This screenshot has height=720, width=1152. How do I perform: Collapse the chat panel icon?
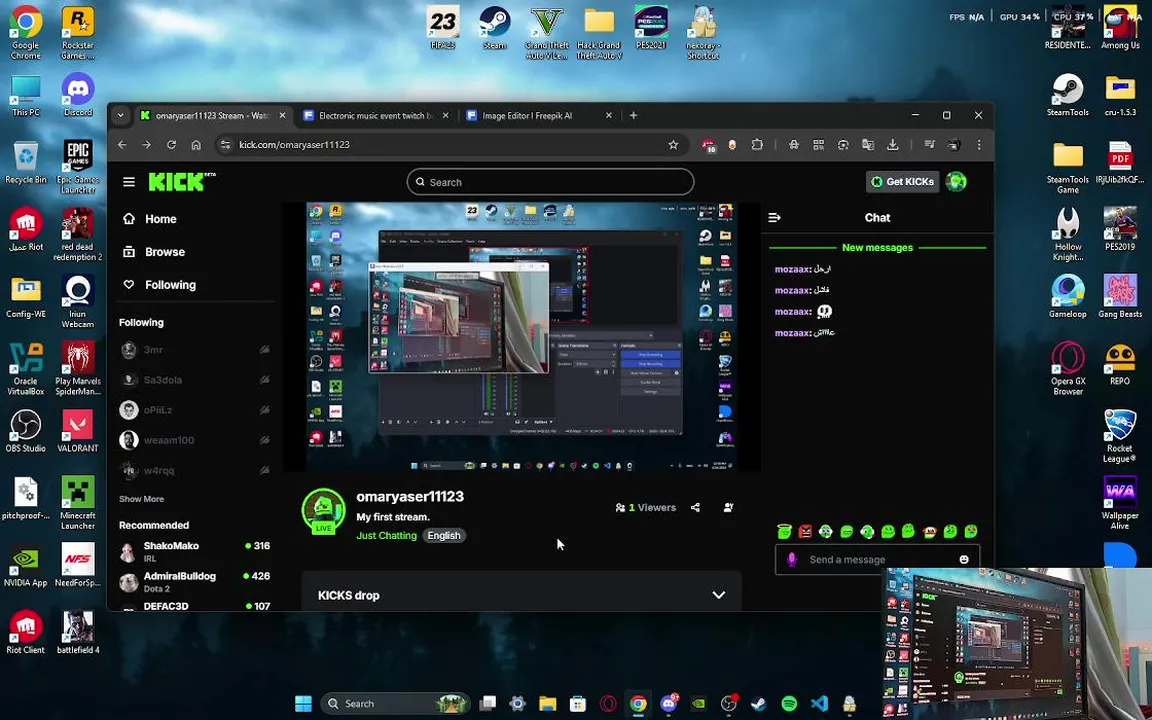click(774, 217)
